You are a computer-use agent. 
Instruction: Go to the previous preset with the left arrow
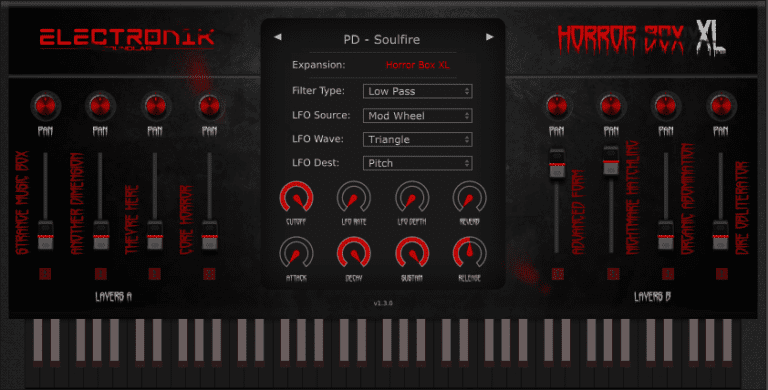click(x=278, y=37)
